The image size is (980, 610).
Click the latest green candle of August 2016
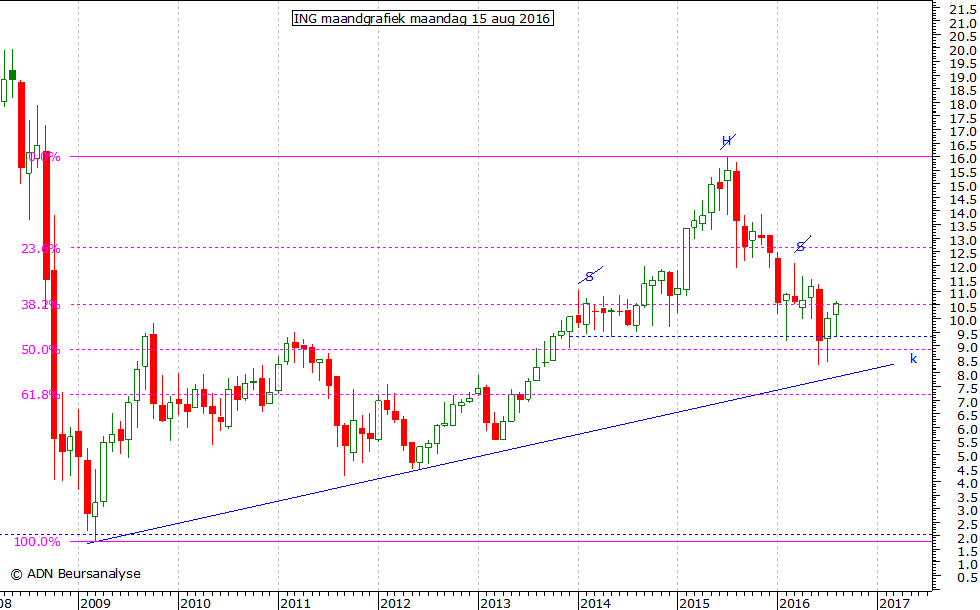pyautogui.click(x=836, y=309)
